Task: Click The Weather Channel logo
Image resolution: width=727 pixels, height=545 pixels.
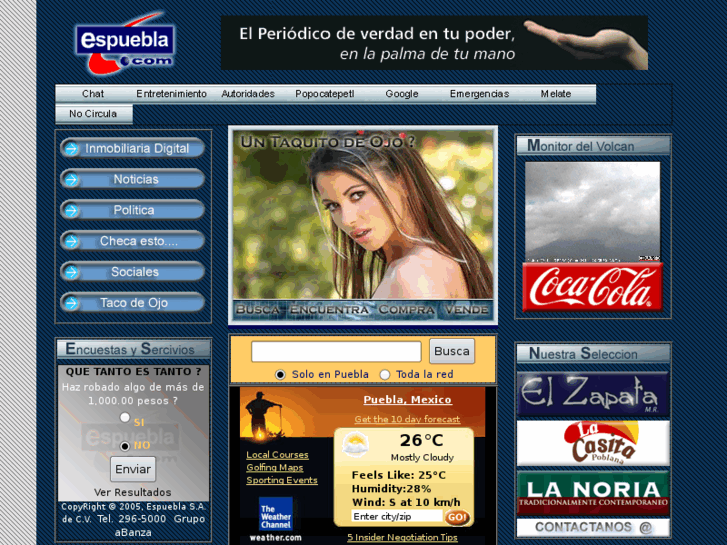Action: (275, 514)
